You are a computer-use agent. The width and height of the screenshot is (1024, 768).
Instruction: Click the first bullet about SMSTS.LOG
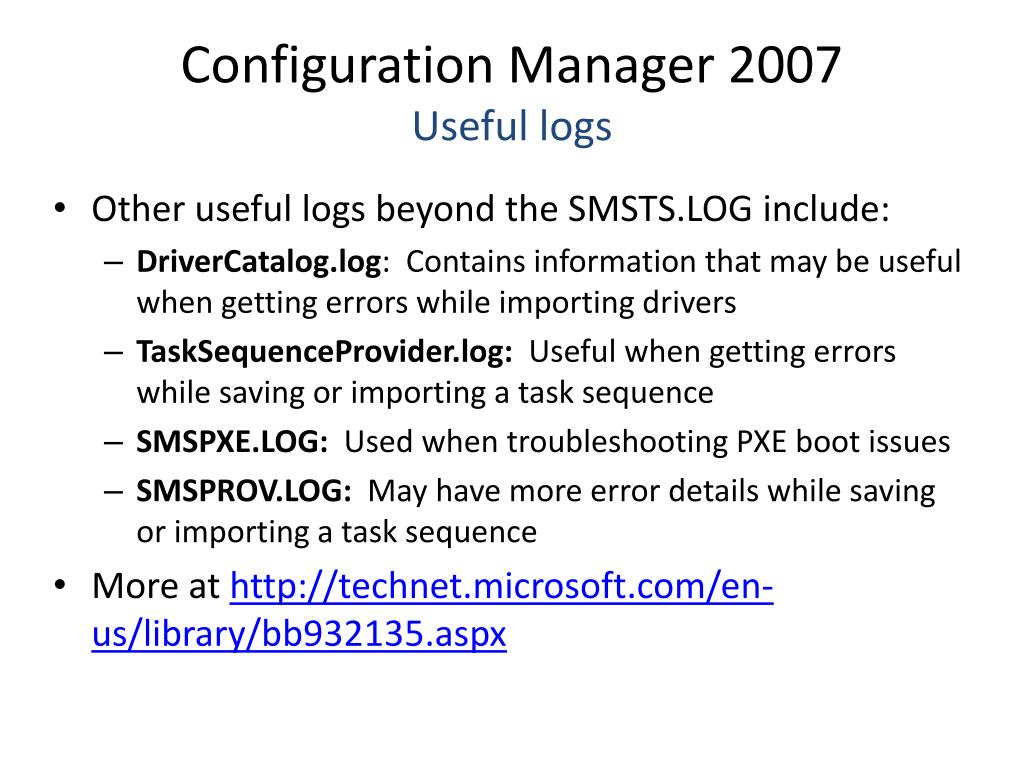click(x=490, y=210)
